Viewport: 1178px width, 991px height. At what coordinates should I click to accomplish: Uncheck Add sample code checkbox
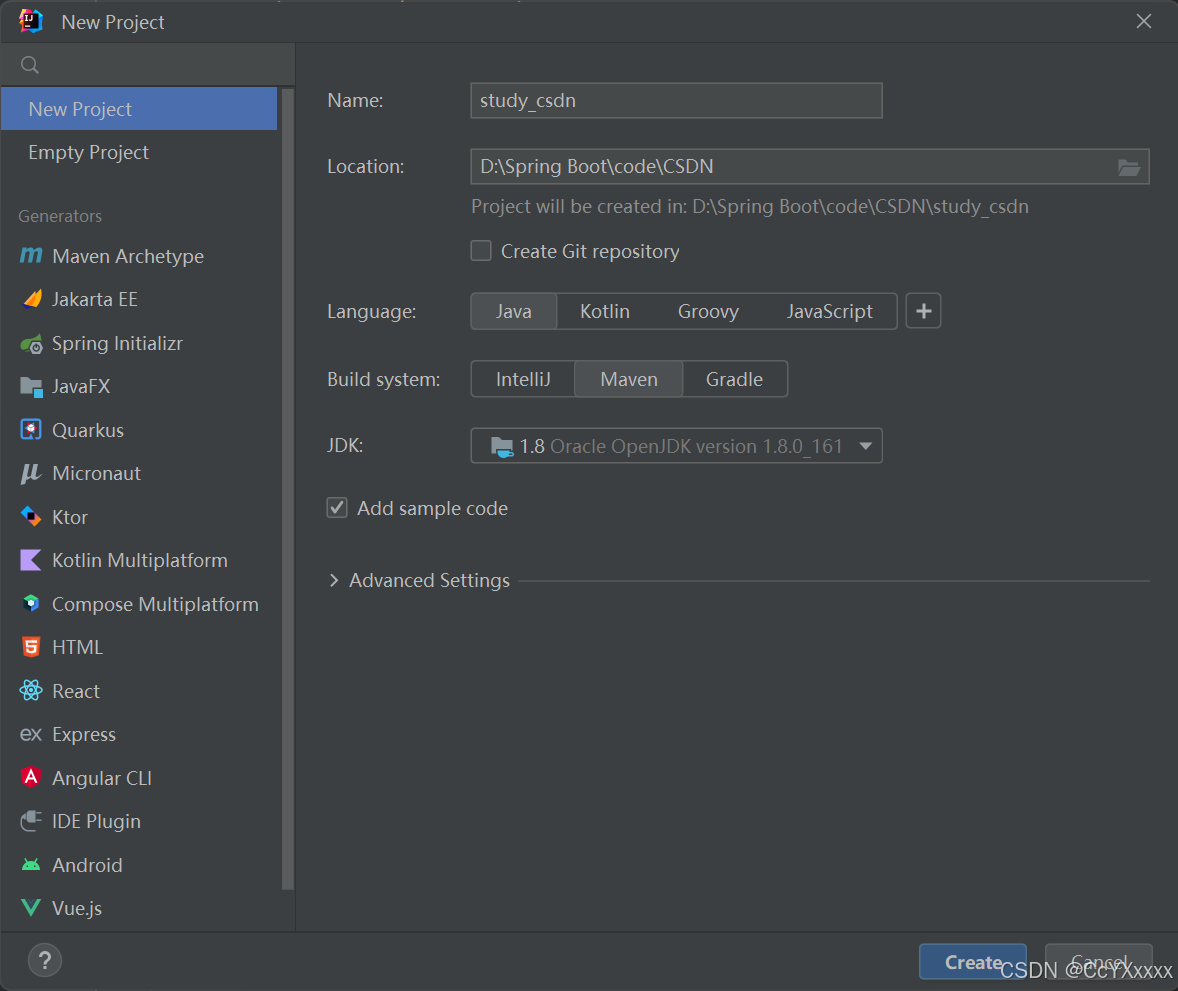click(x=337, y=508)
